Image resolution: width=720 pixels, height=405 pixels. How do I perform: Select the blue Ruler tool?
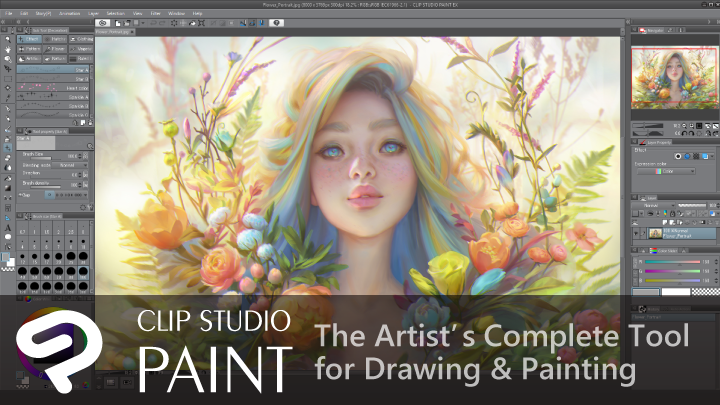tap(7, 218)
